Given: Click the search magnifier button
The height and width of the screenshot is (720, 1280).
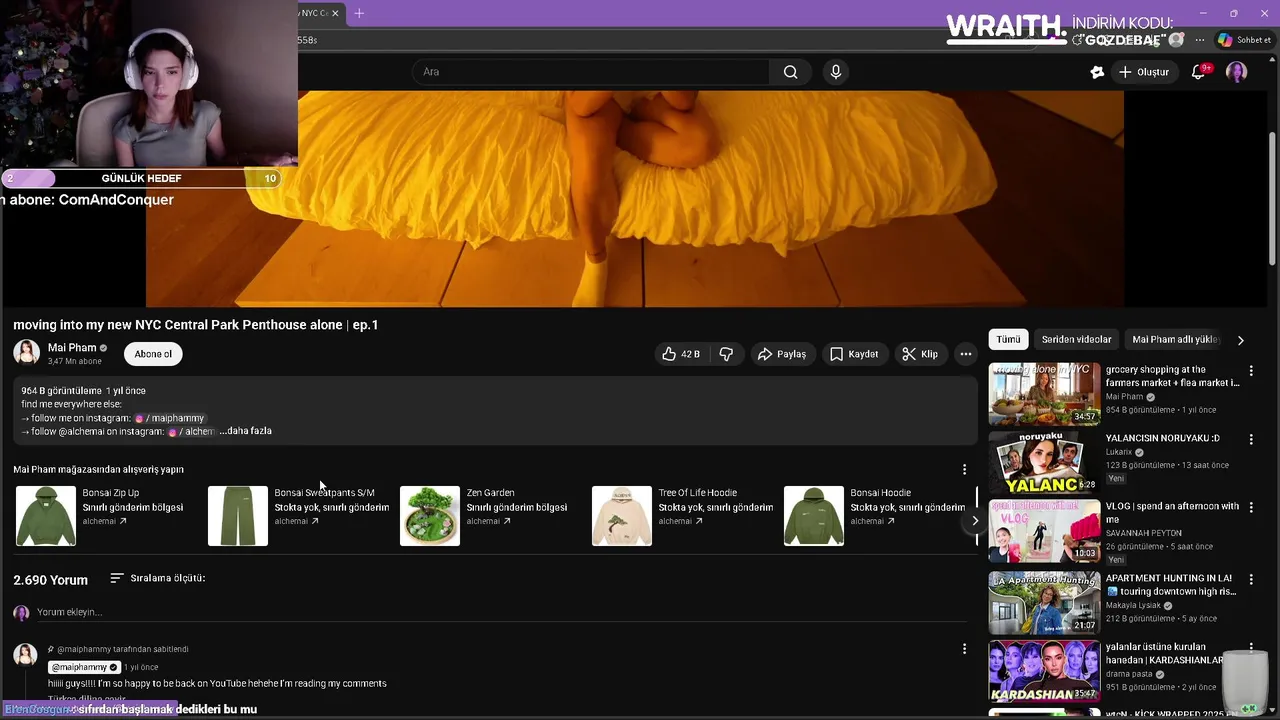Looking at the screenshot, I should (790, 72).
